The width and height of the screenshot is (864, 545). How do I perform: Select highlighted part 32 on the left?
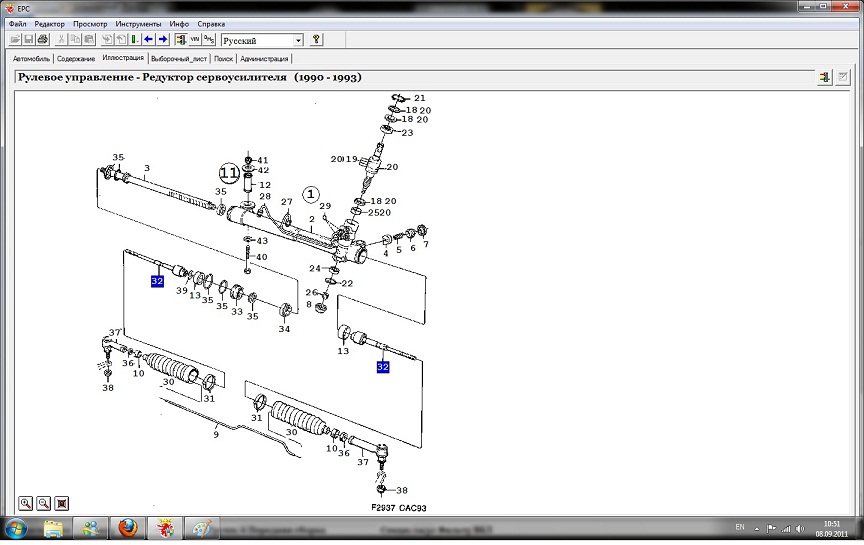[157, 281]
